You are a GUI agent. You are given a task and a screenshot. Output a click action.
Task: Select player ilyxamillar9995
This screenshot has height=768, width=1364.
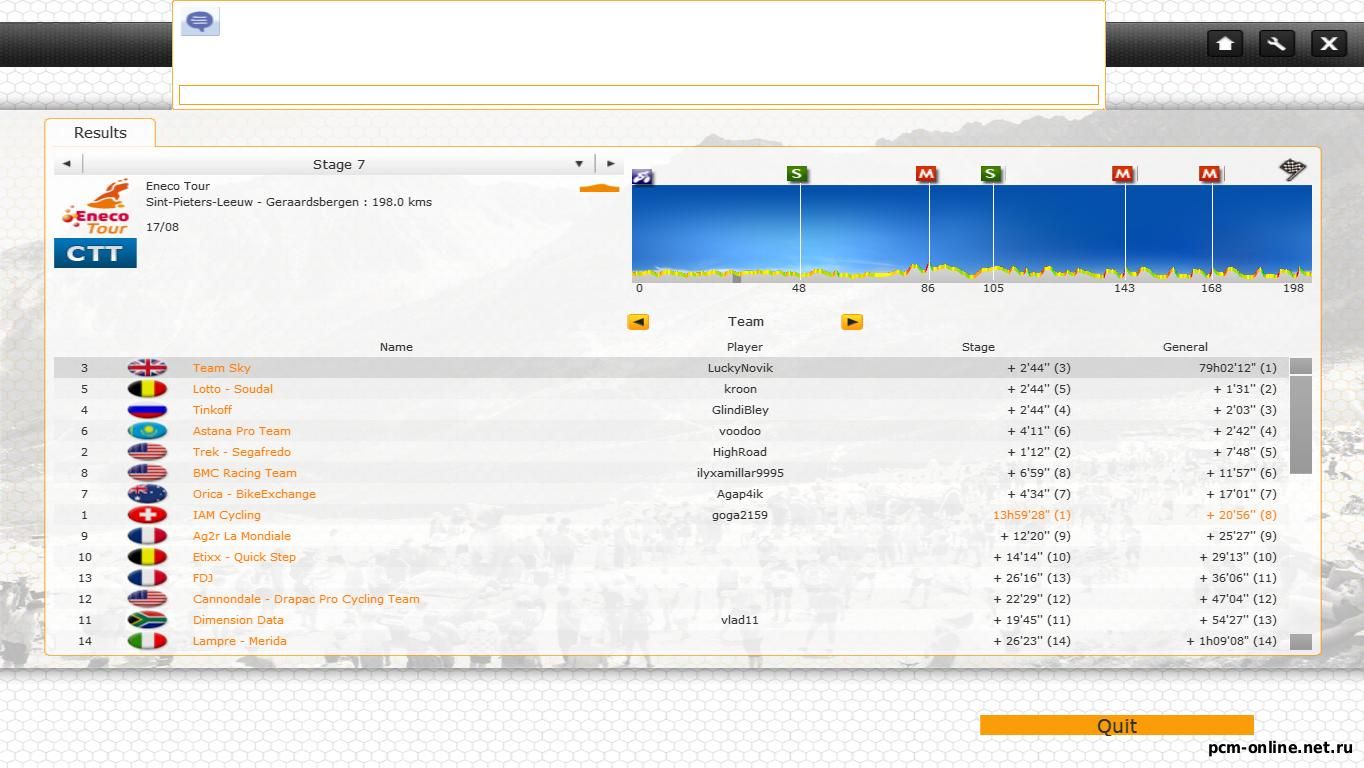click(740, 473)
